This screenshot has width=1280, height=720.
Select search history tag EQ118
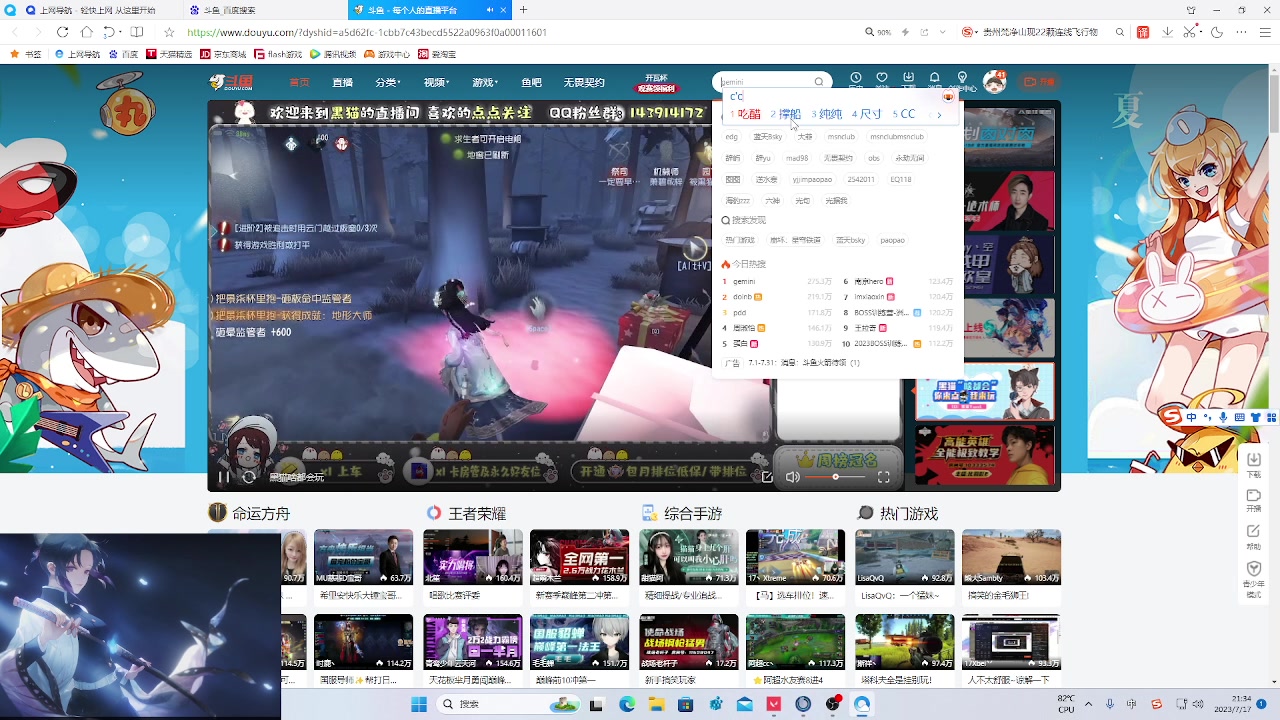click(x=901, y=179)
